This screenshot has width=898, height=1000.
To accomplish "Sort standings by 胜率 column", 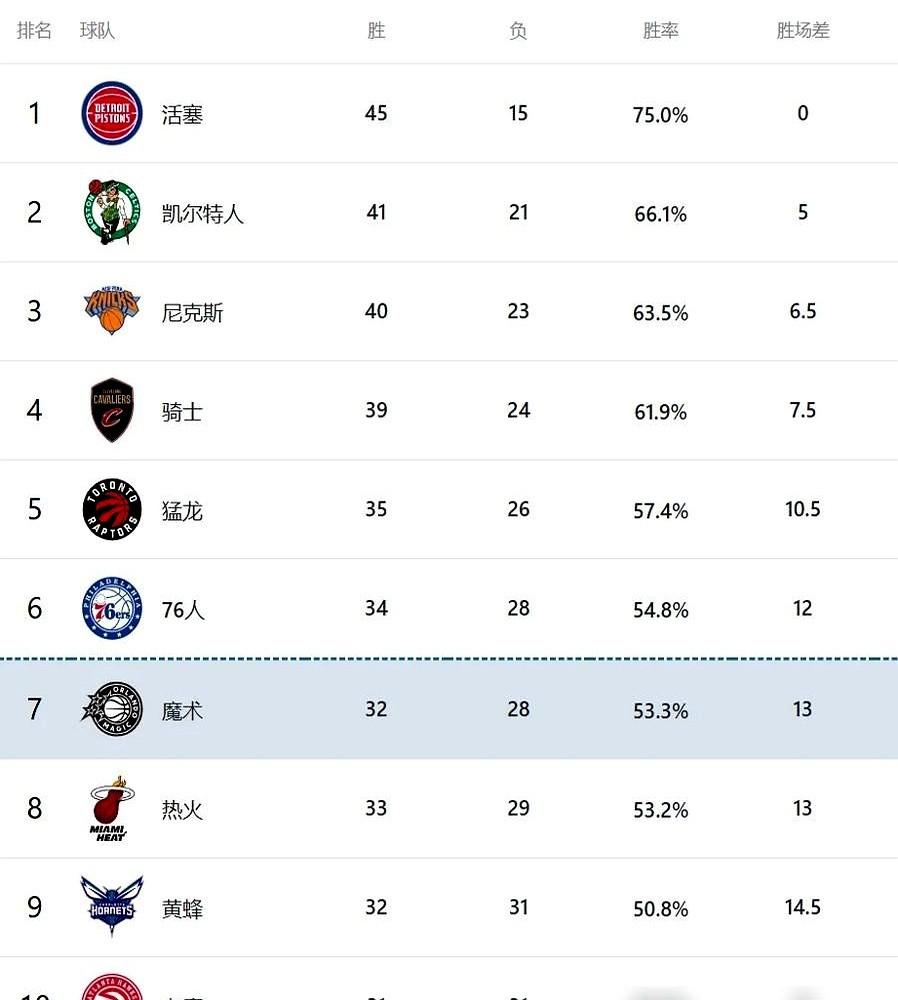I will click(660, 31).
